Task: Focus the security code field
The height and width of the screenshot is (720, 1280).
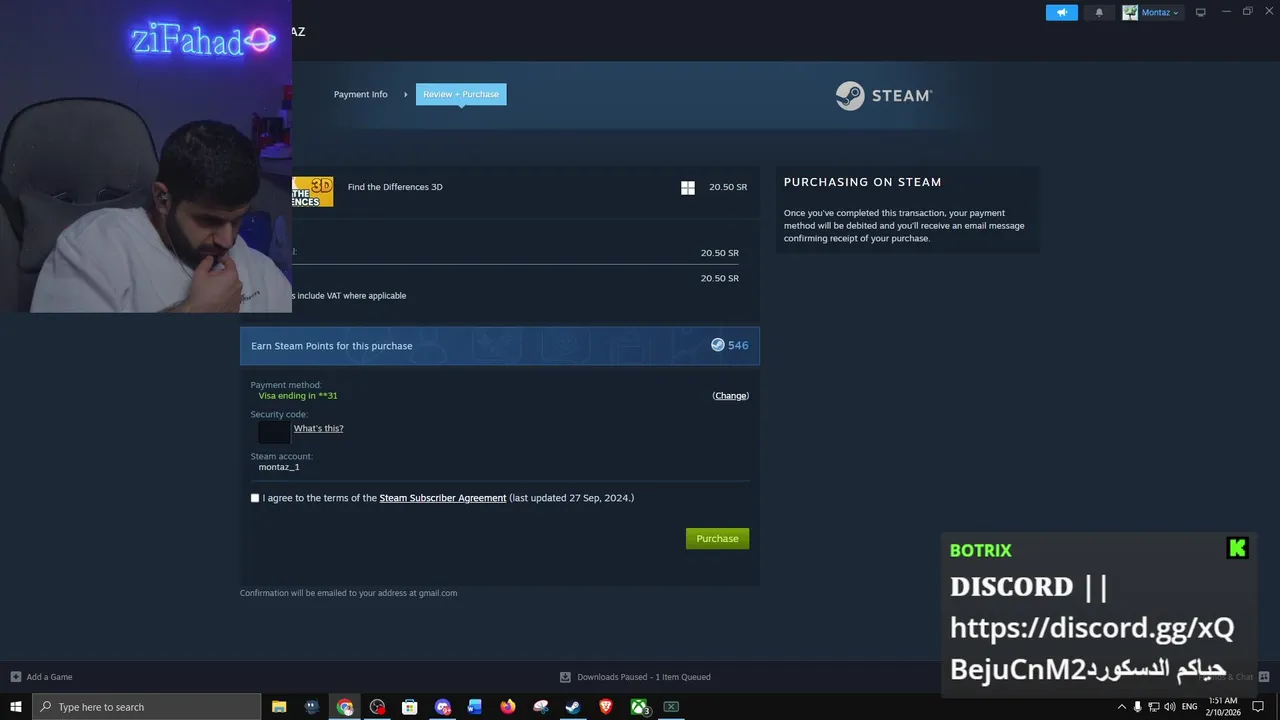Action: pos(274,431)
